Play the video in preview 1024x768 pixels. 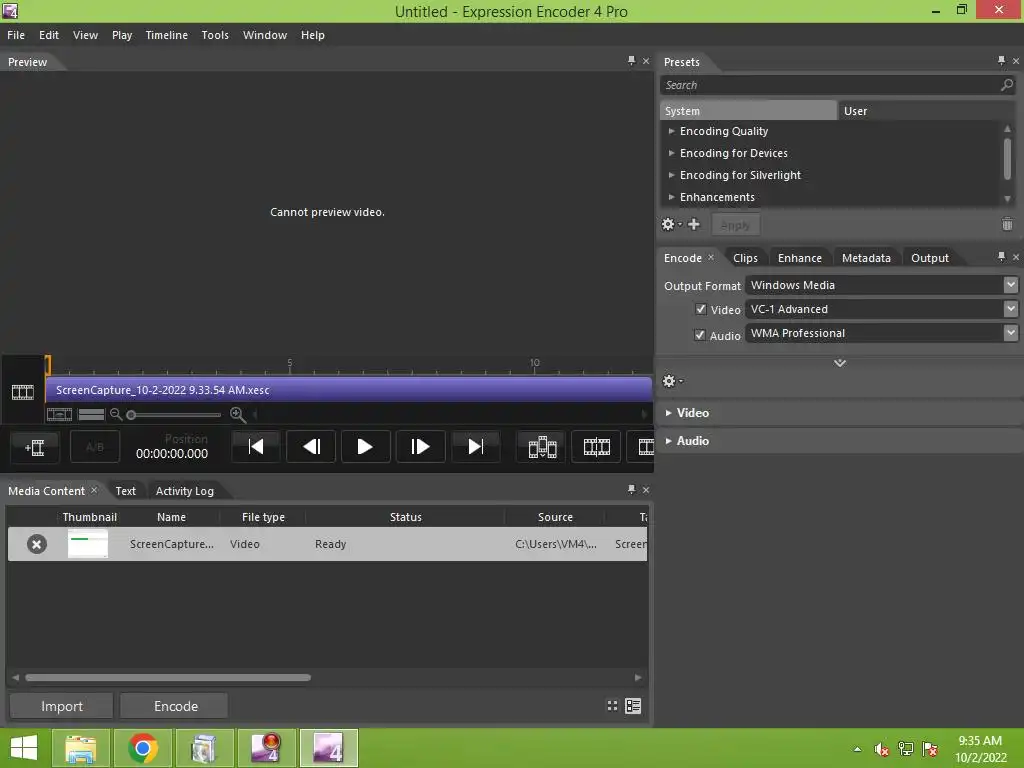pyautogui.click(x=365, y=447)
